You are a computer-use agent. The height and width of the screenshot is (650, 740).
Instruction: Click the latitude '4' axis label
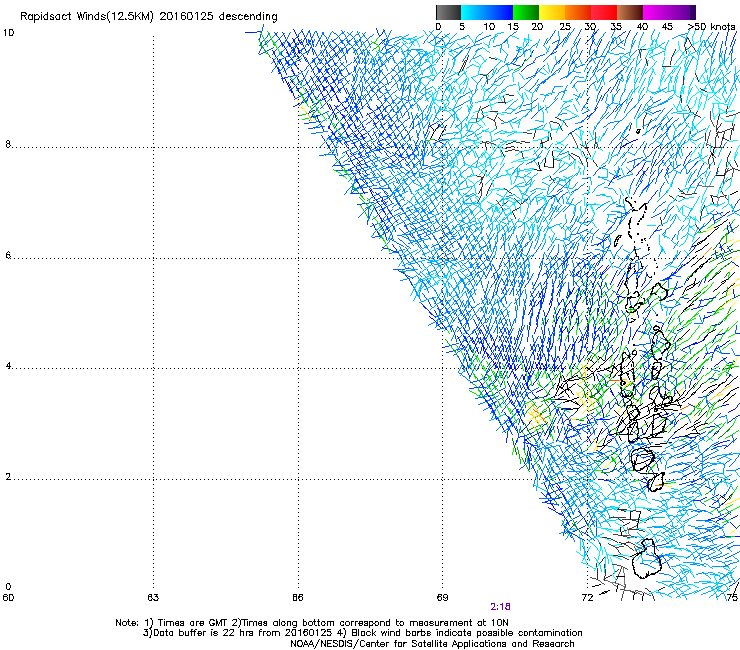tap(8, 366)
